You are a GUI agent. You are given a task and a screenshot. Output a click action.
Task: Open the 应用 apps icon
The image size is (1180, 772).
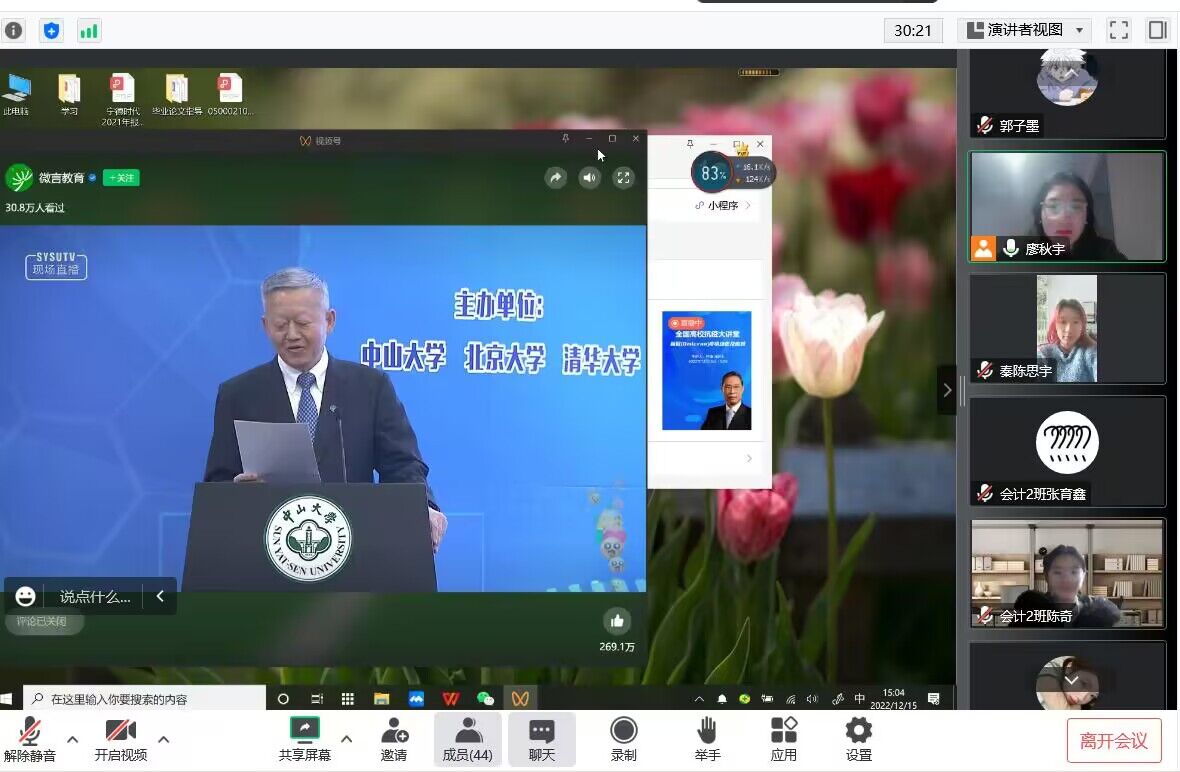point(783,732)
